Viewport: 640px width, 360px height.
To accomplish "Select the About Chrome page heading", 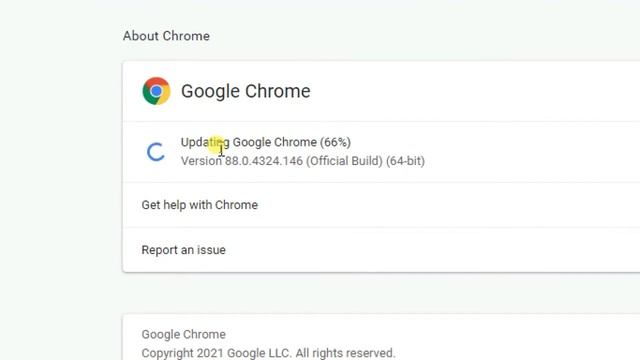I will click(166, 36).
